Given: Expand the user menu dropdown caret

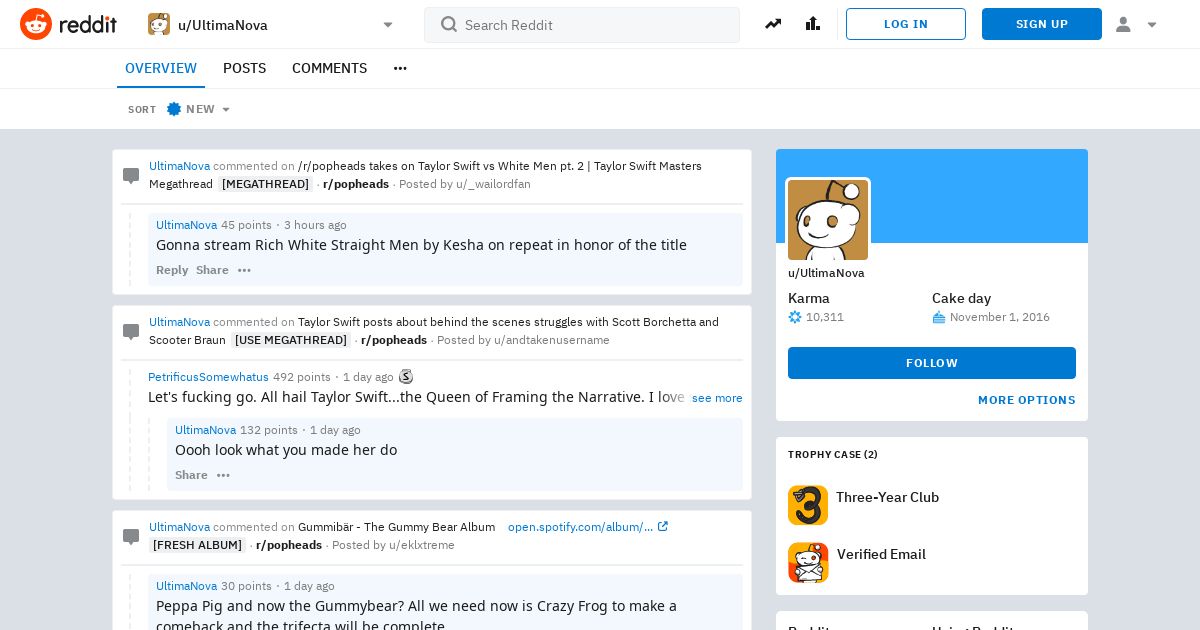Looking at the screenshot, I should click(x=1152, y=25).
